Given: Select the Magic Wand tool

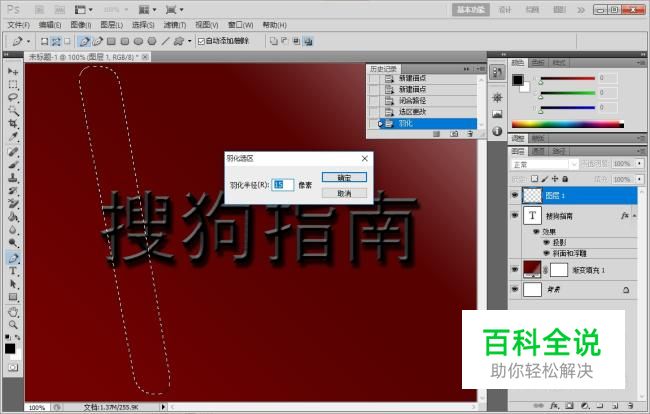Looking at the screenshot, I should tap(13, 111).
